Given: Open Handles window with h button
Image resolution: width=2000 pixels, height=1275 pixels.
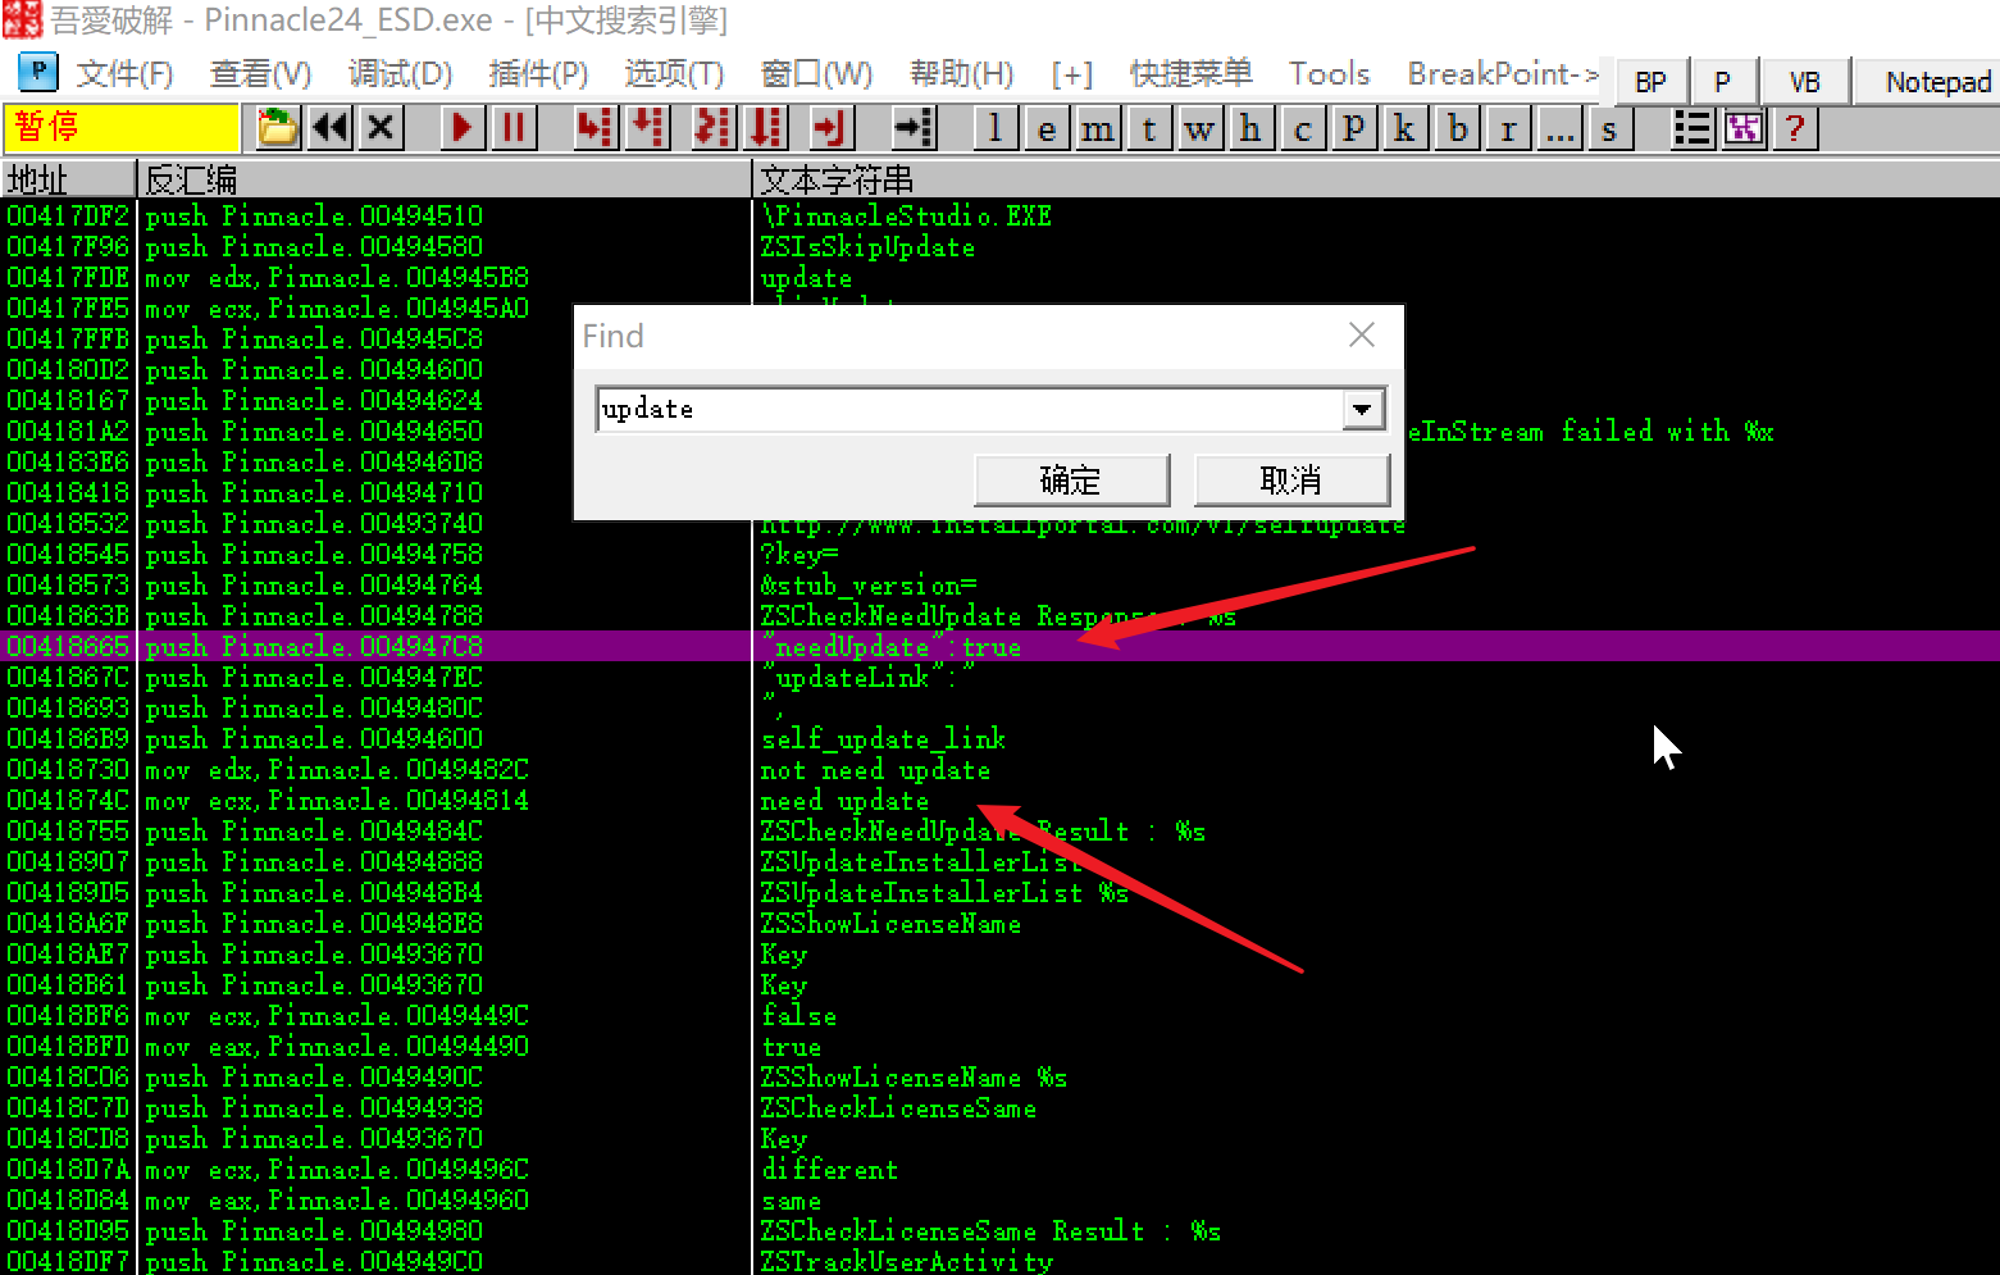Looking at the screenshot, I should point(1250,128).
